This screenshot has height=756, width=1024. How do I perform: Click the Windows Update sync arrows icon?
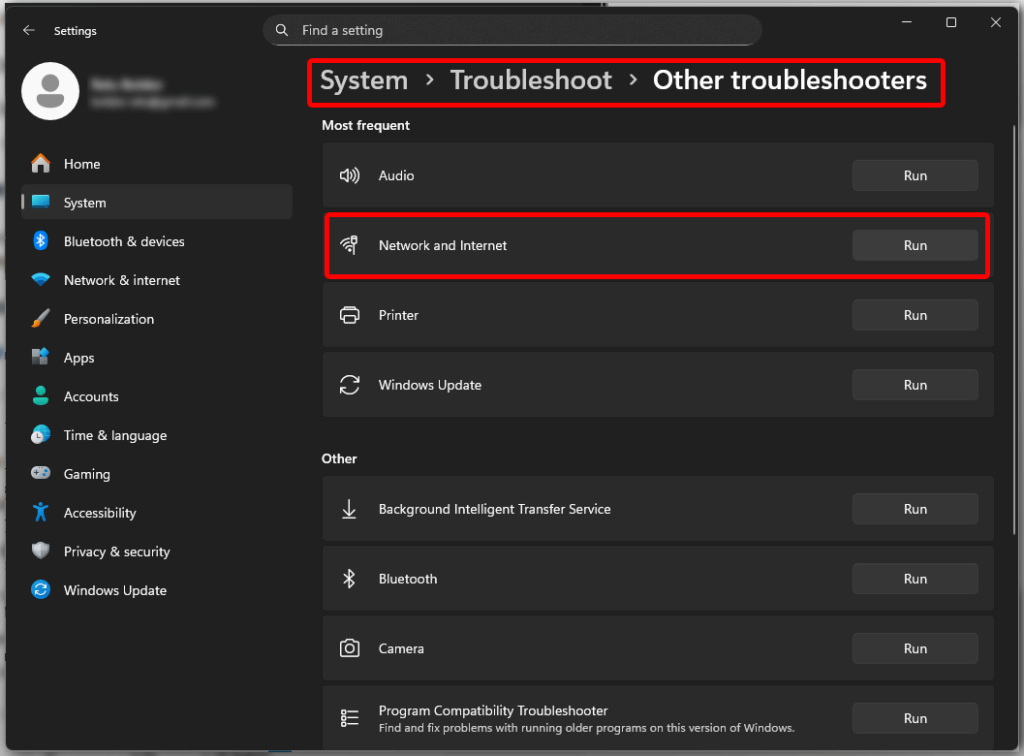[x=349, y=385]
